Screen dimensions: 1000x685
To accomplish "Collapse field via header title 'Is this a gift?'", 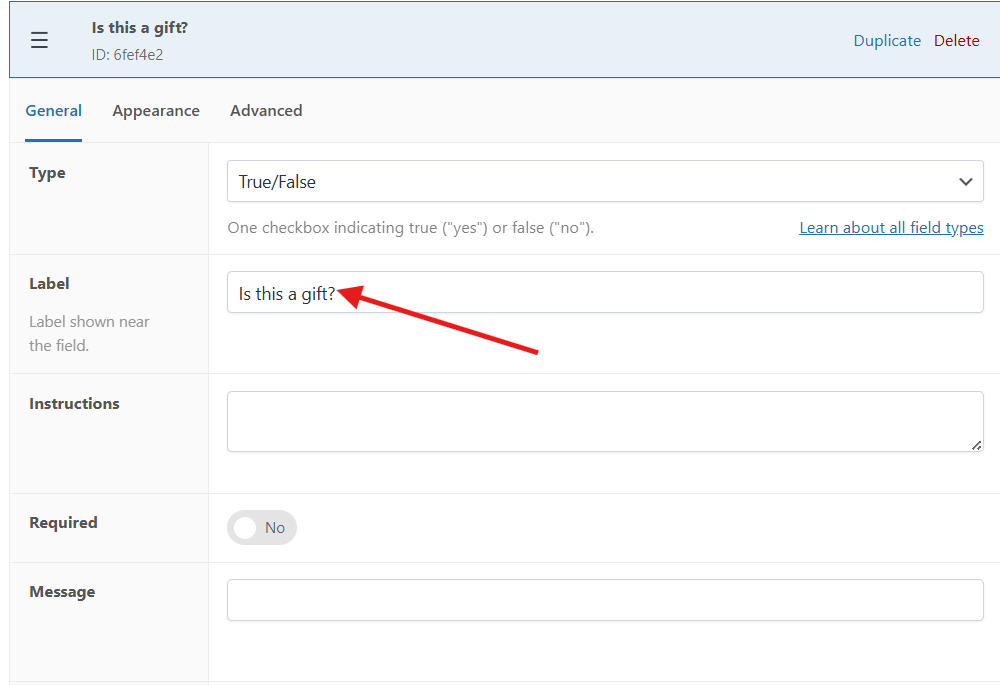I will point(140,28).
